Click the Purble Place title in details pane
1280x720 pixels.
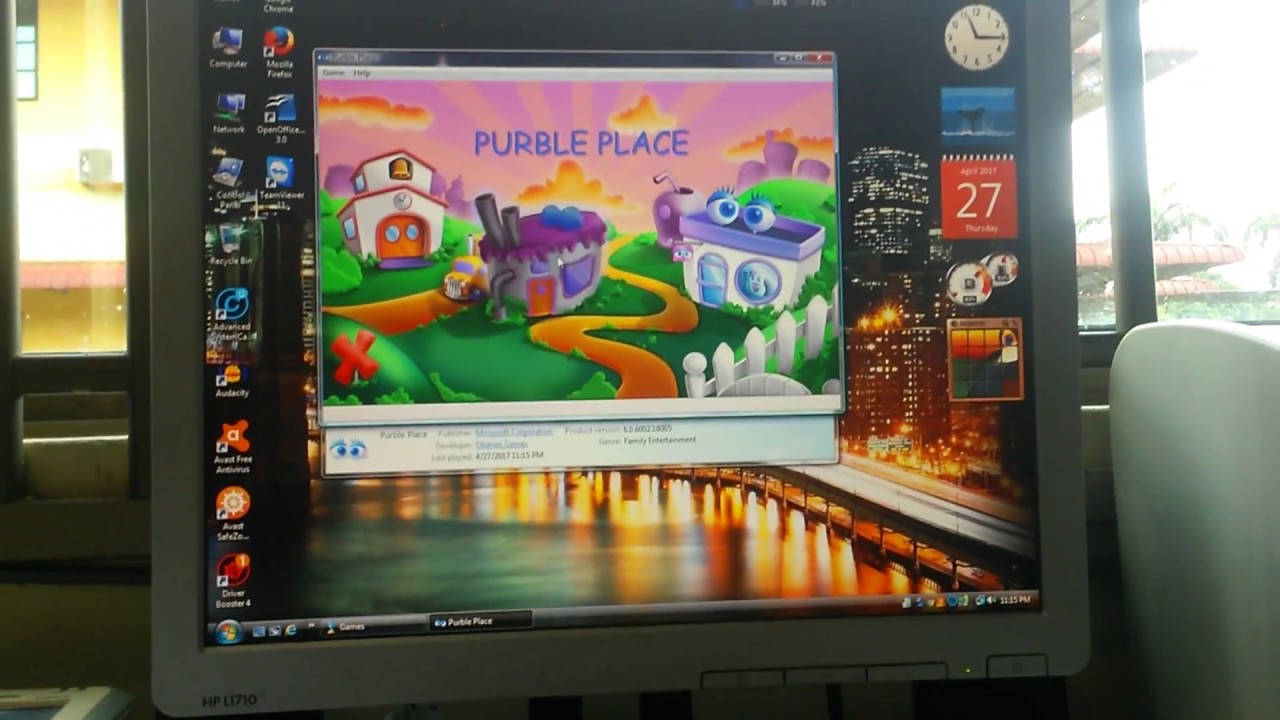[x=403, y=434]
